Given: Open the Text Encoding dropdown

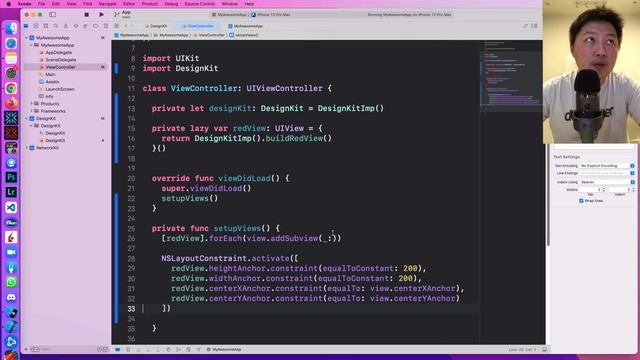Looking at the screenshot, I should point(607,166).
